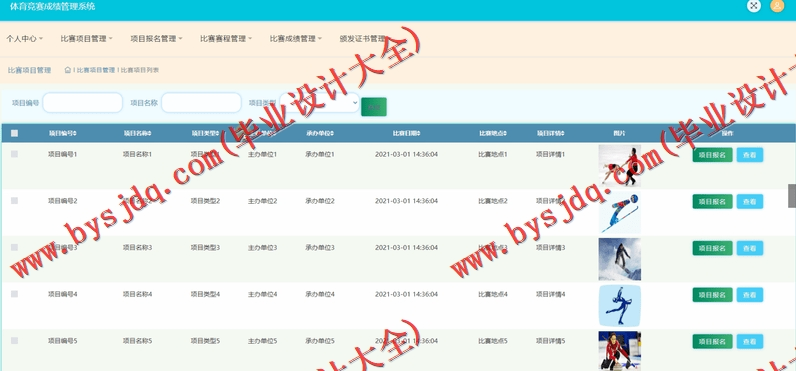Click the vertical scrollbar thumb

tap(791, 196)
